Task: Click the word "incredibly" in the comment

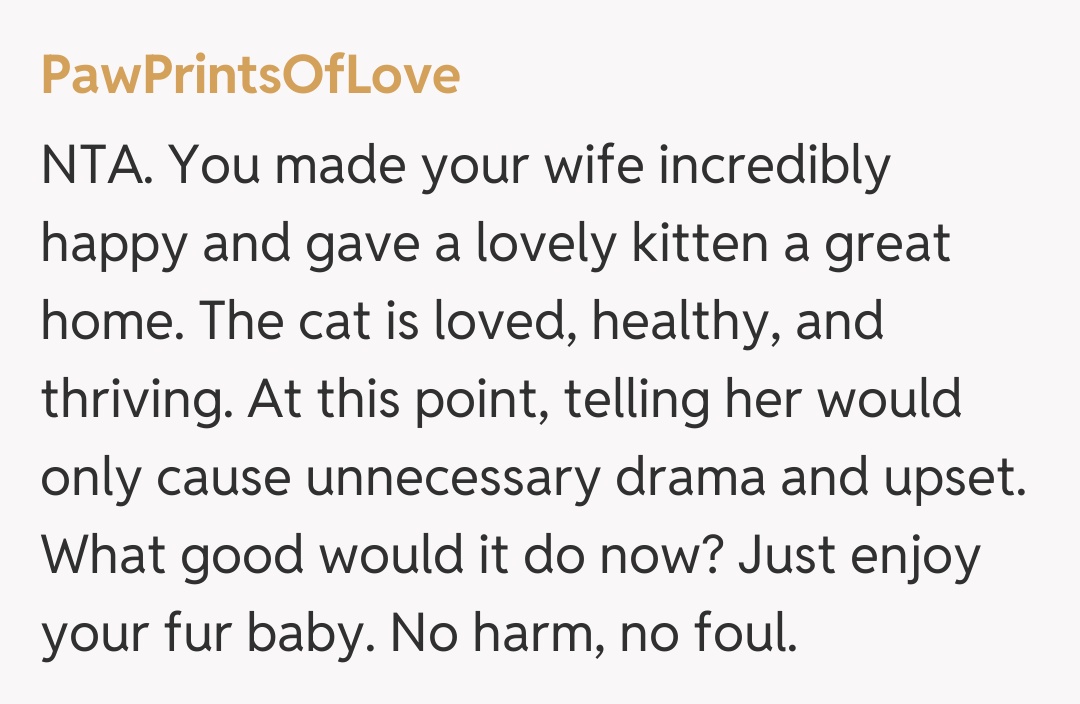Action: 774,166
